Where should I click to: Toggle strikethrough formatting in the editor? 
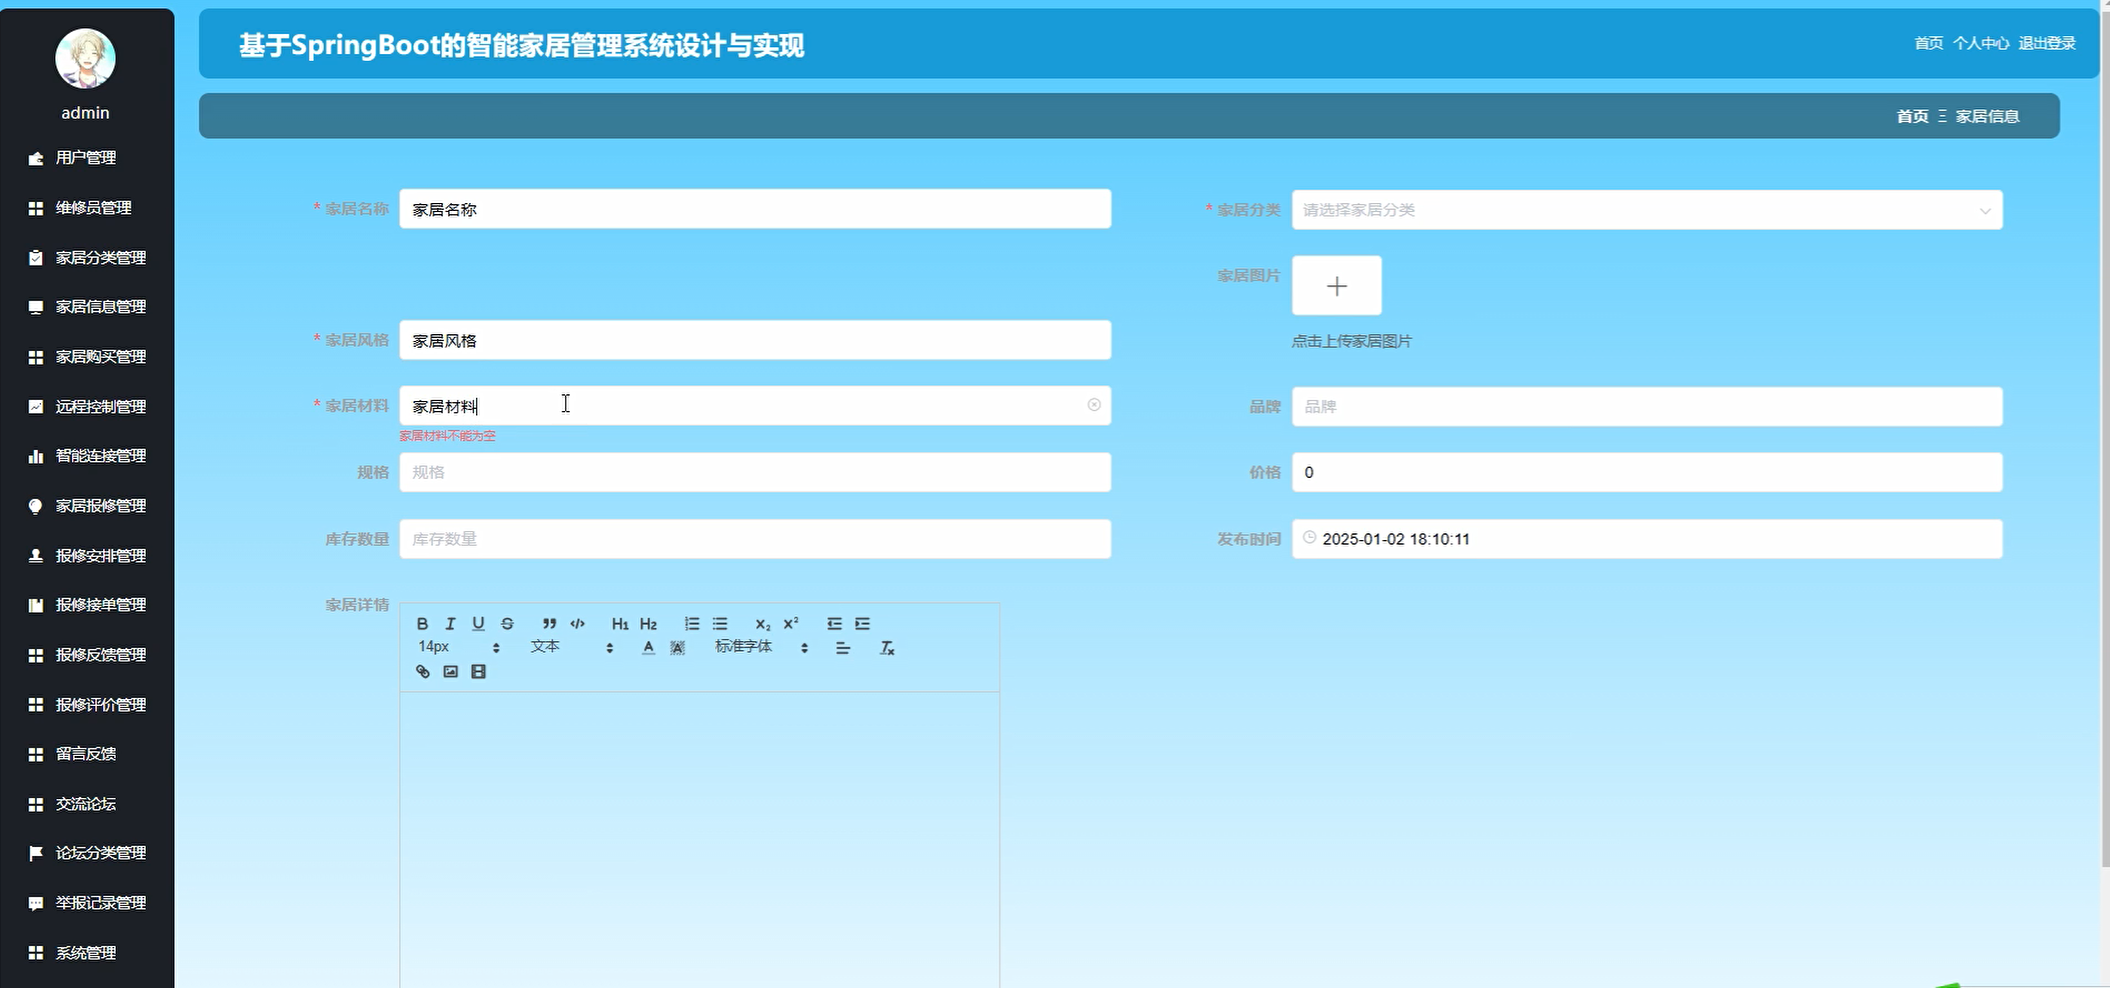(507, 623)
